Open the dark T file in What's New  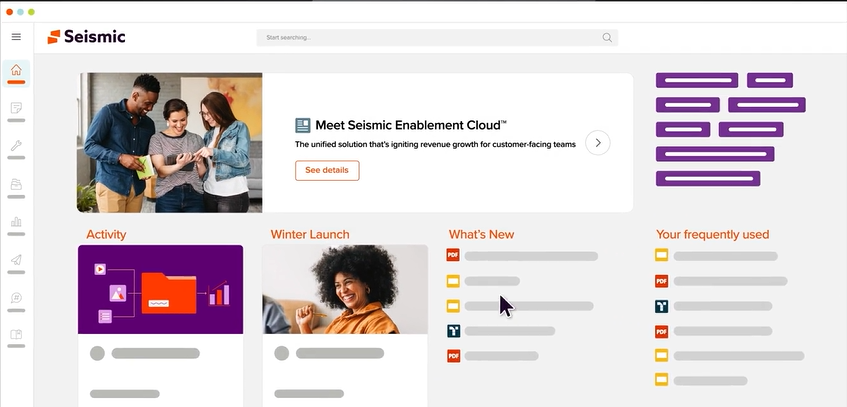(453, 331)
